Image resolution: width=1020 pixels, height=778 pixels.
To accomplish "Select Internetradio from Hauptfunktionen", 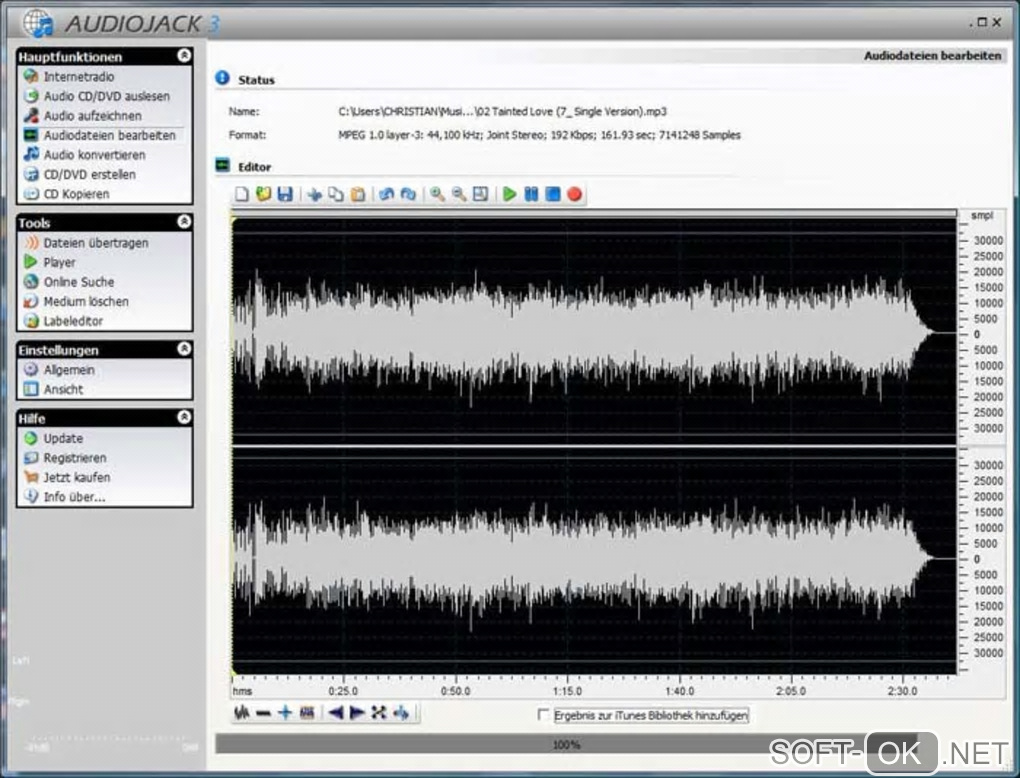I will click(79, 77).
